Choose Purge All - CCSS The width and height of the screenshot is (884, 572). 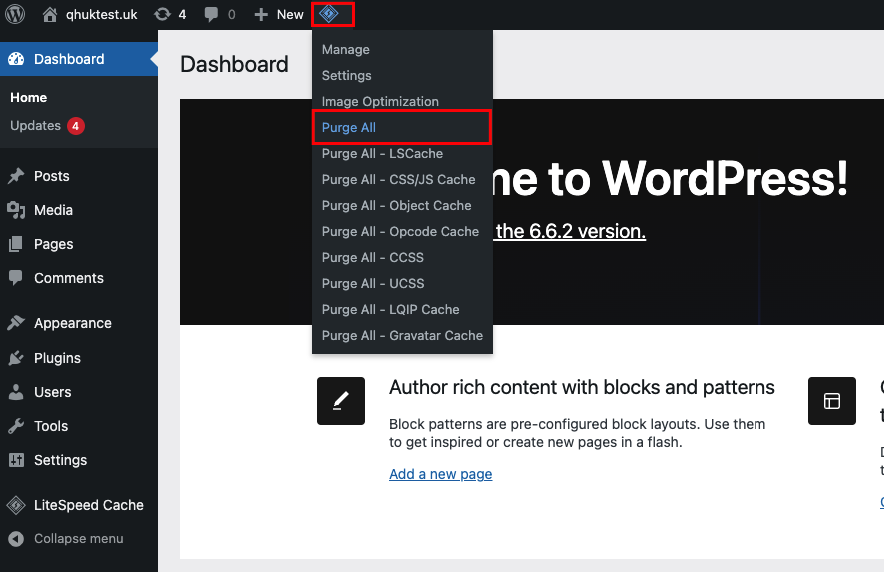coord(373,257)
